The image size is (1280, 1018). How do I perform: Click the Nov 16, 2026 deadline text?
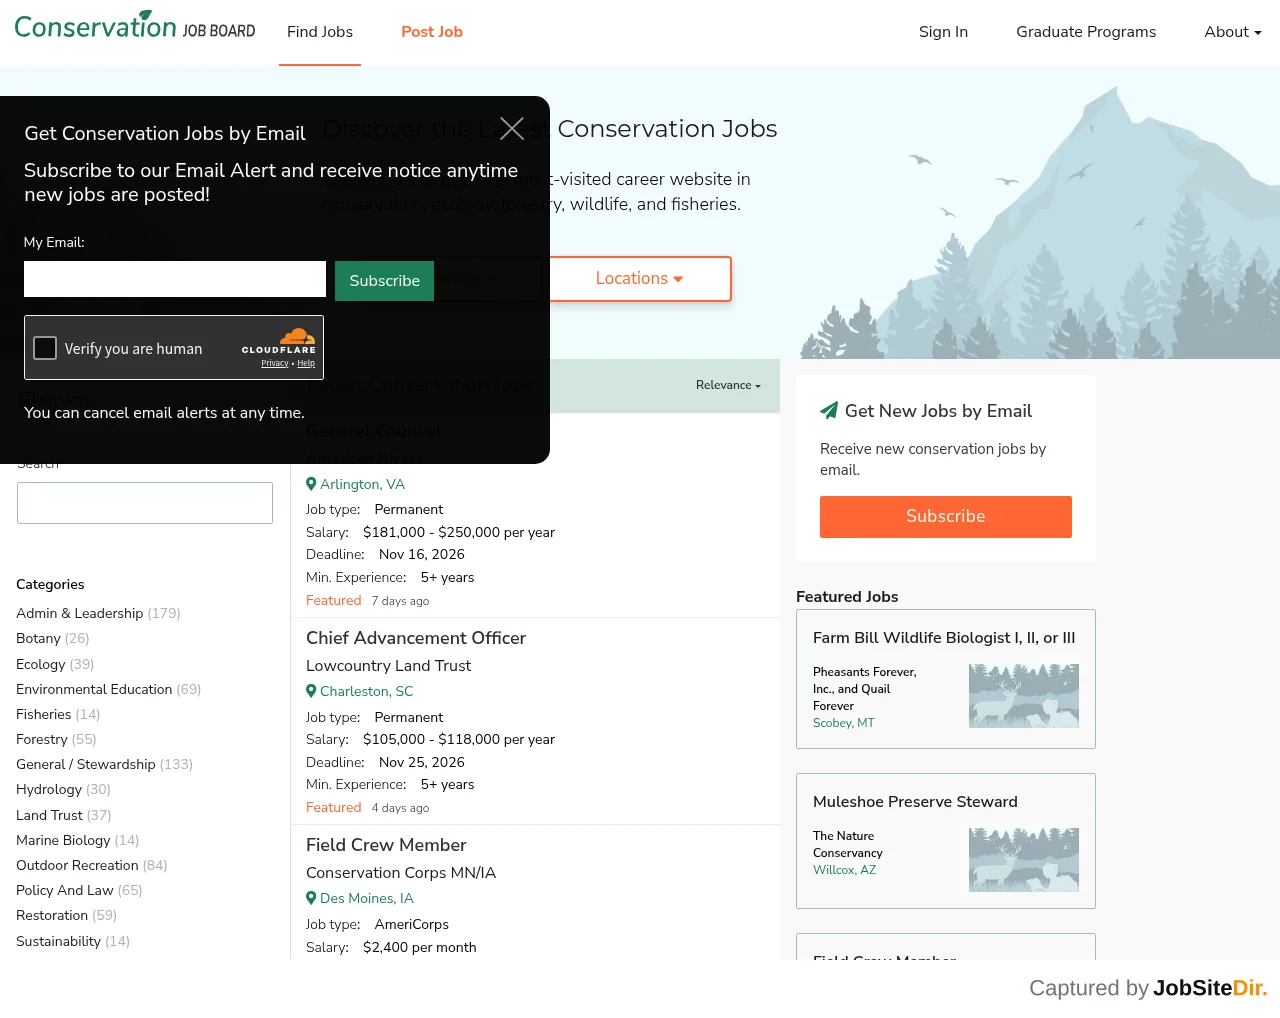422,554
